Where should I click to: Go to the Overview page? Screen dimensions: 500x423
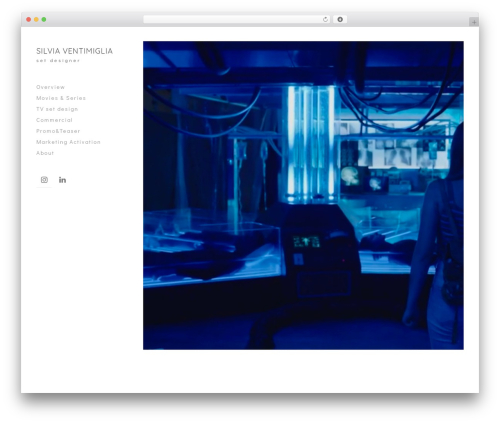tap(50, 87)
